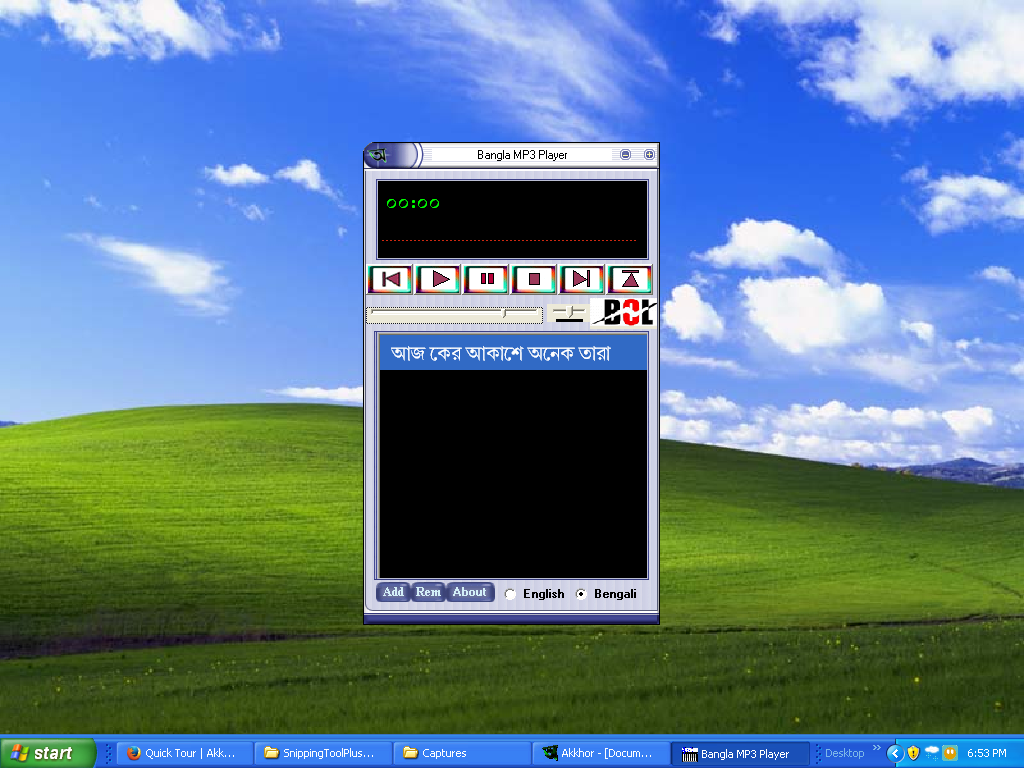The width and height of the screenshot is (1024, 768).
Task: Click the Rem button to remove song
Action: point(428,592)
